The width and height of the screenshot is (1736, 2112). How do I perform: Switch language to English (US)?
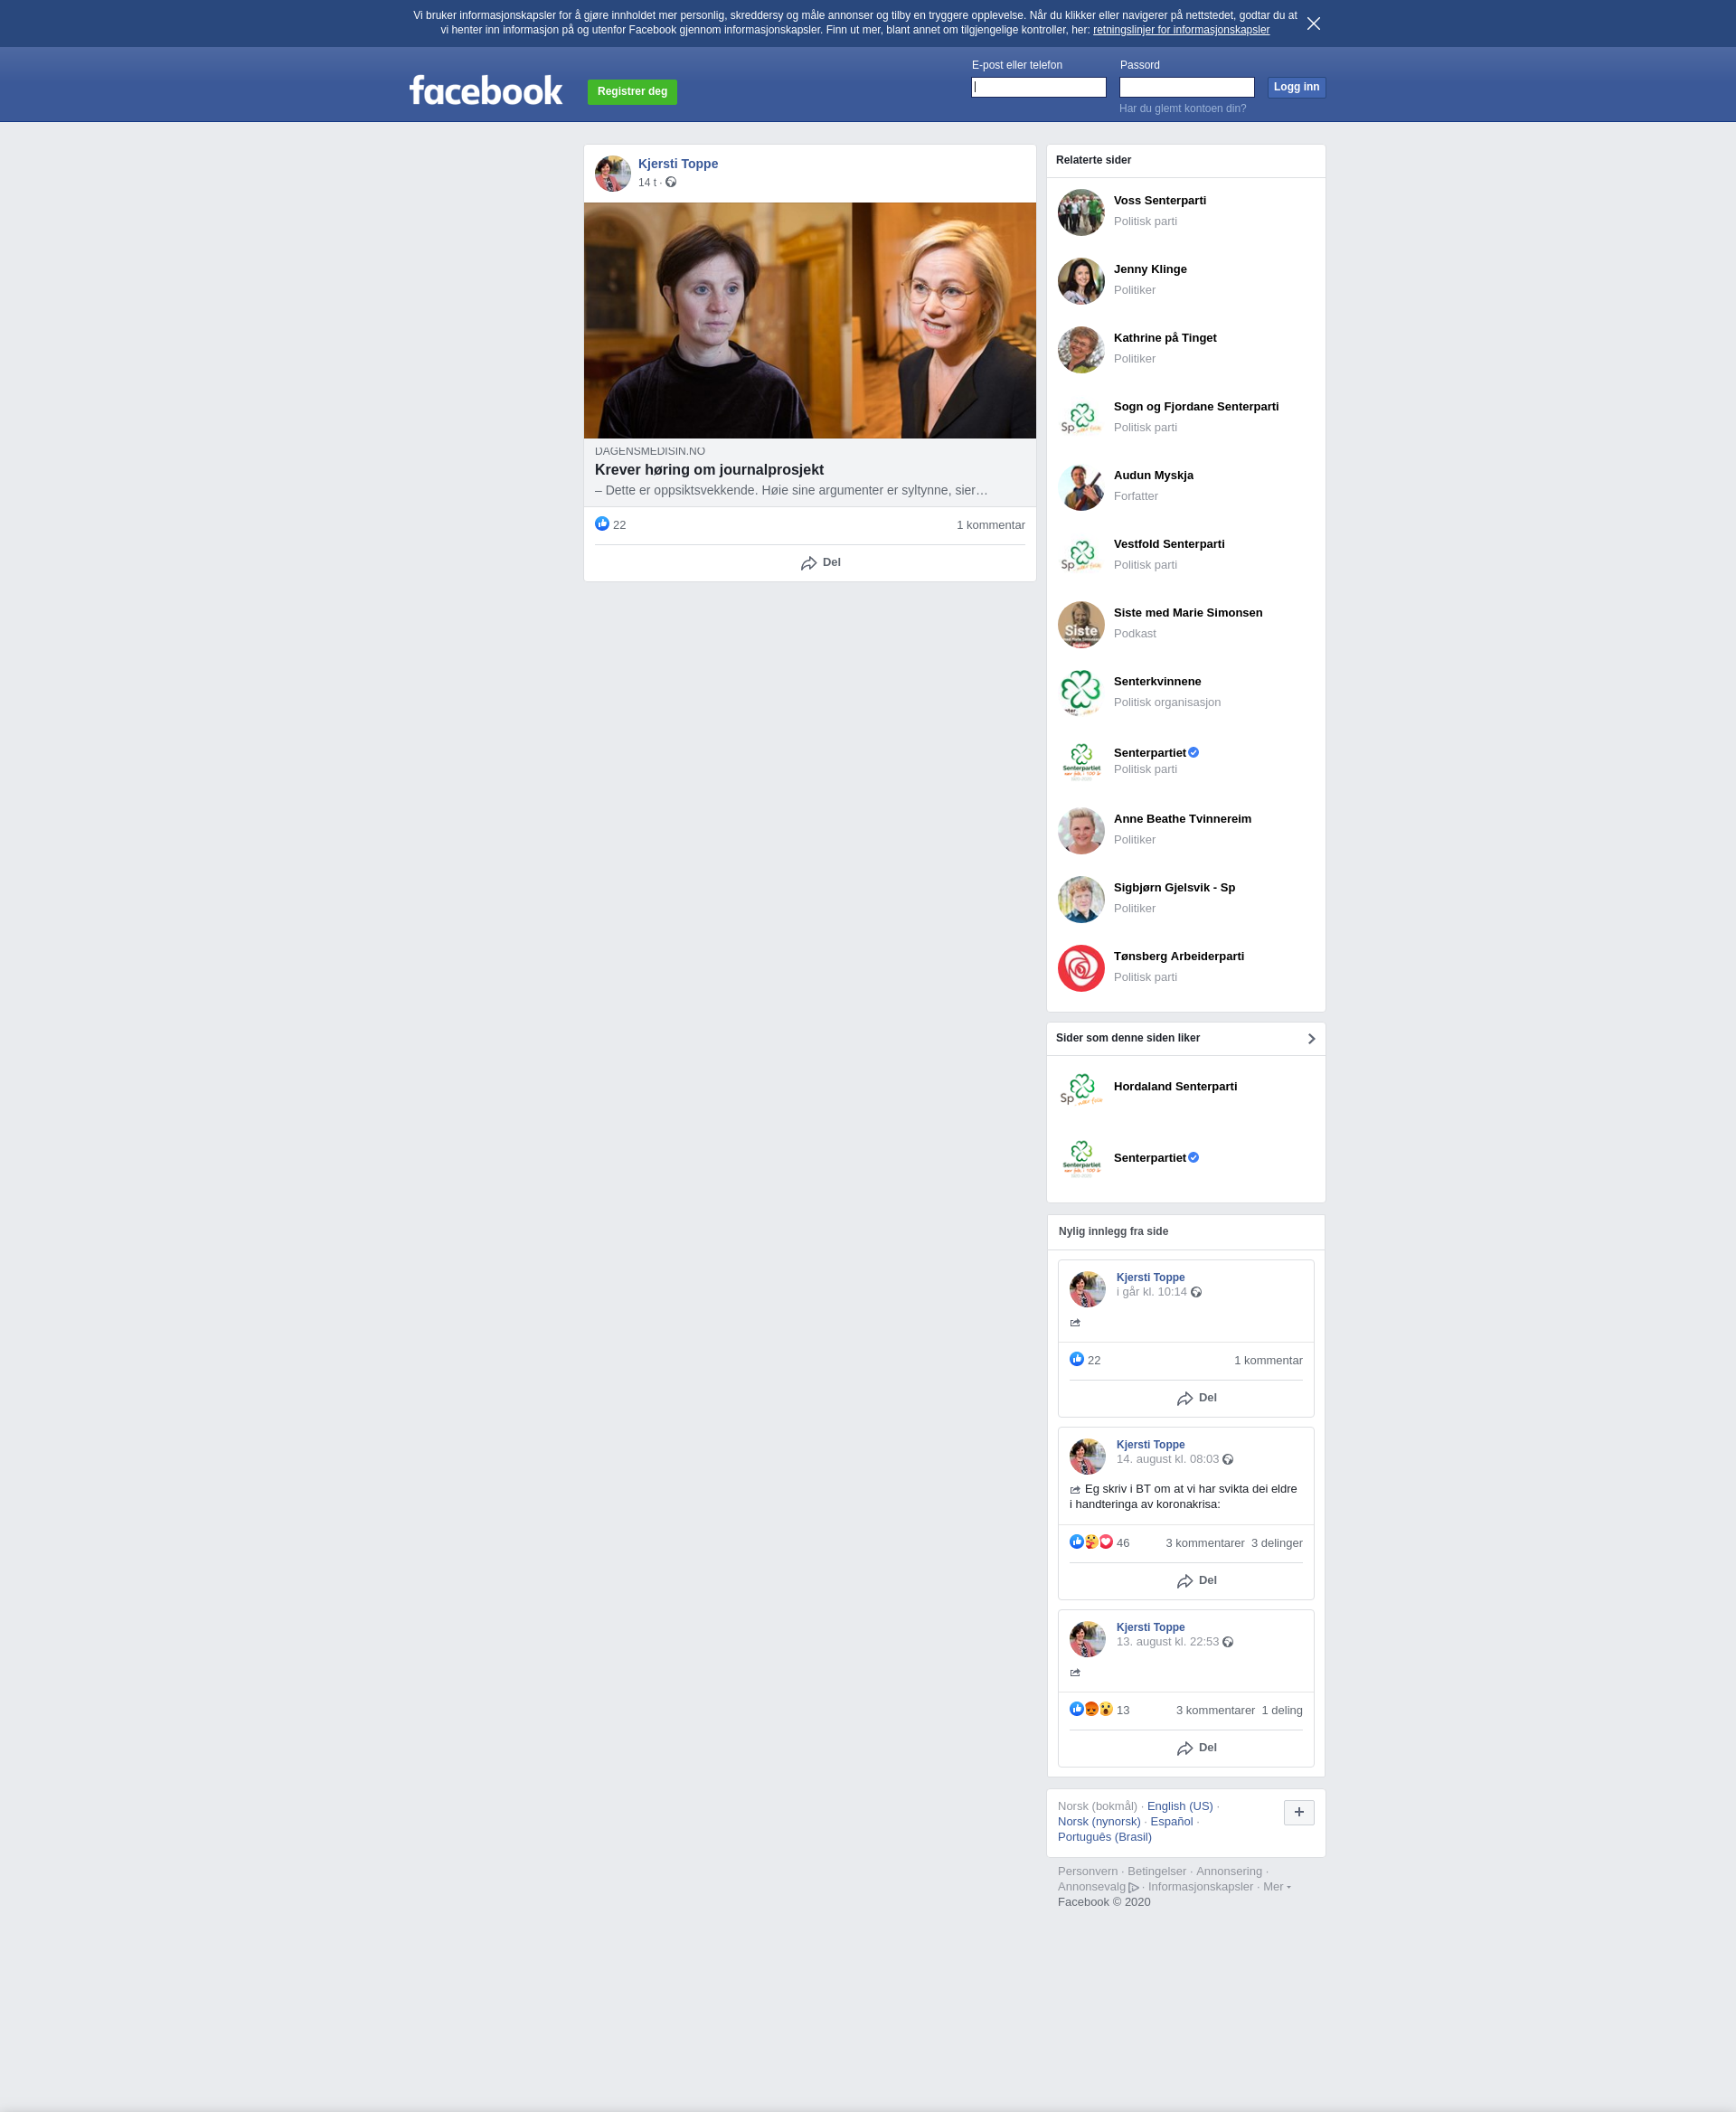pyautogui.click(x=1180, y=1806)
